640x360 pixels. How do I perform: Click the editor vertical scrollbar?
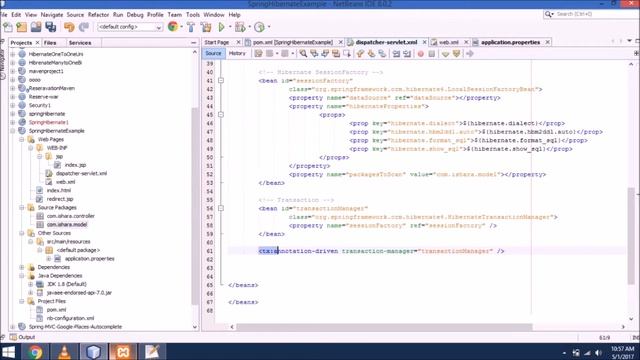(631, 236)
